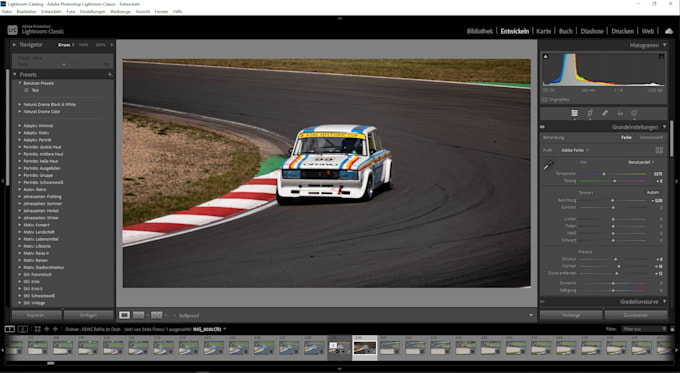Expand the Adaptiv: Himmel preset group
This screenshot has width=680, height=373.
pos(20,126)
